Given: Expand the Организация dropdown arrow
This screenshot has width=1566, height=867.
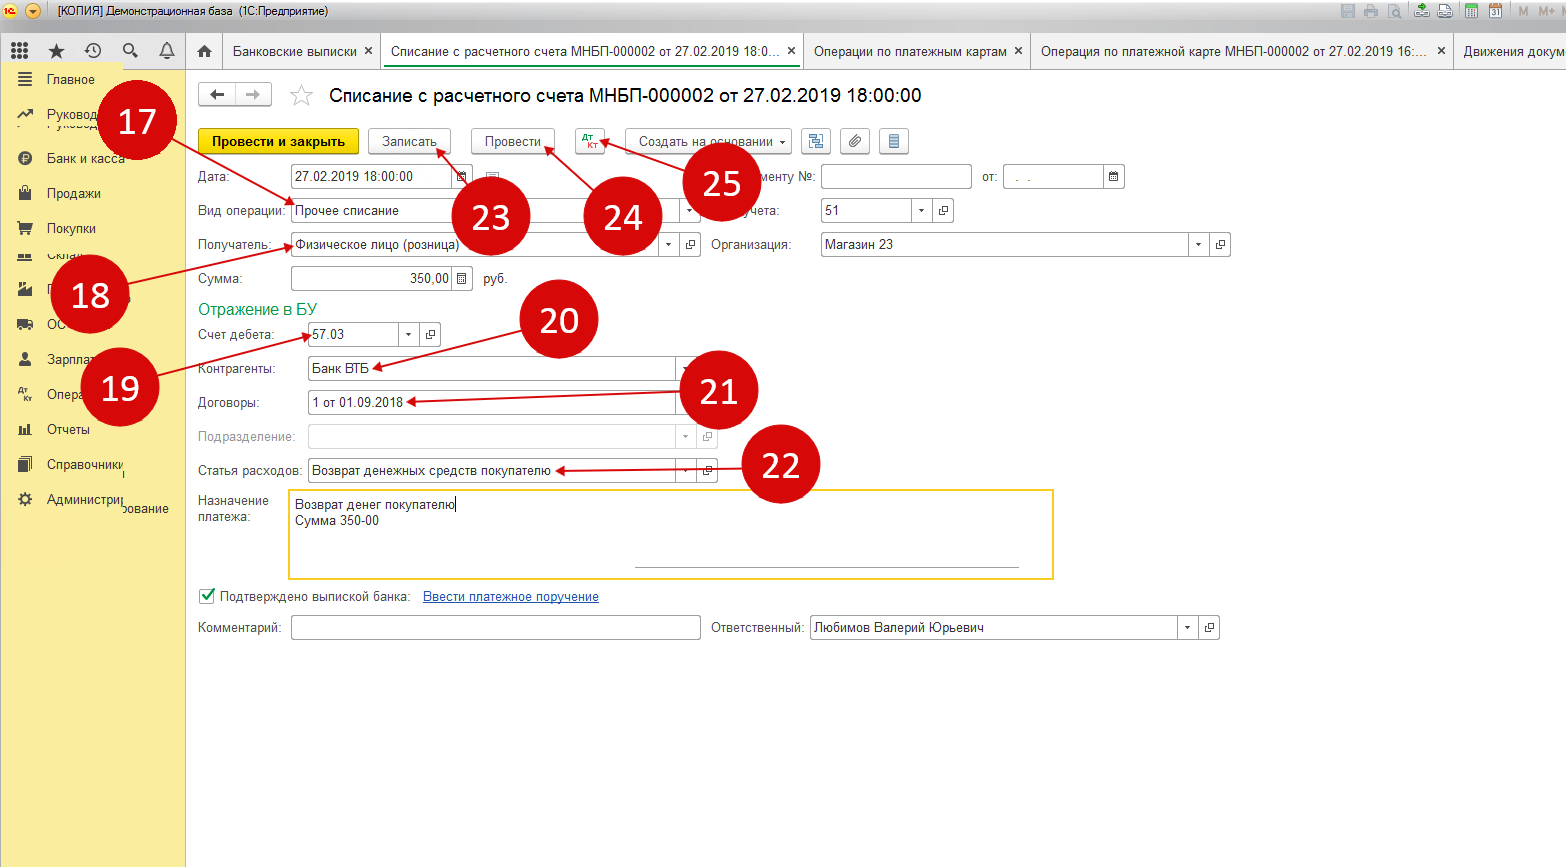Looking at the screenshot, I should [x=1198, y=245].
